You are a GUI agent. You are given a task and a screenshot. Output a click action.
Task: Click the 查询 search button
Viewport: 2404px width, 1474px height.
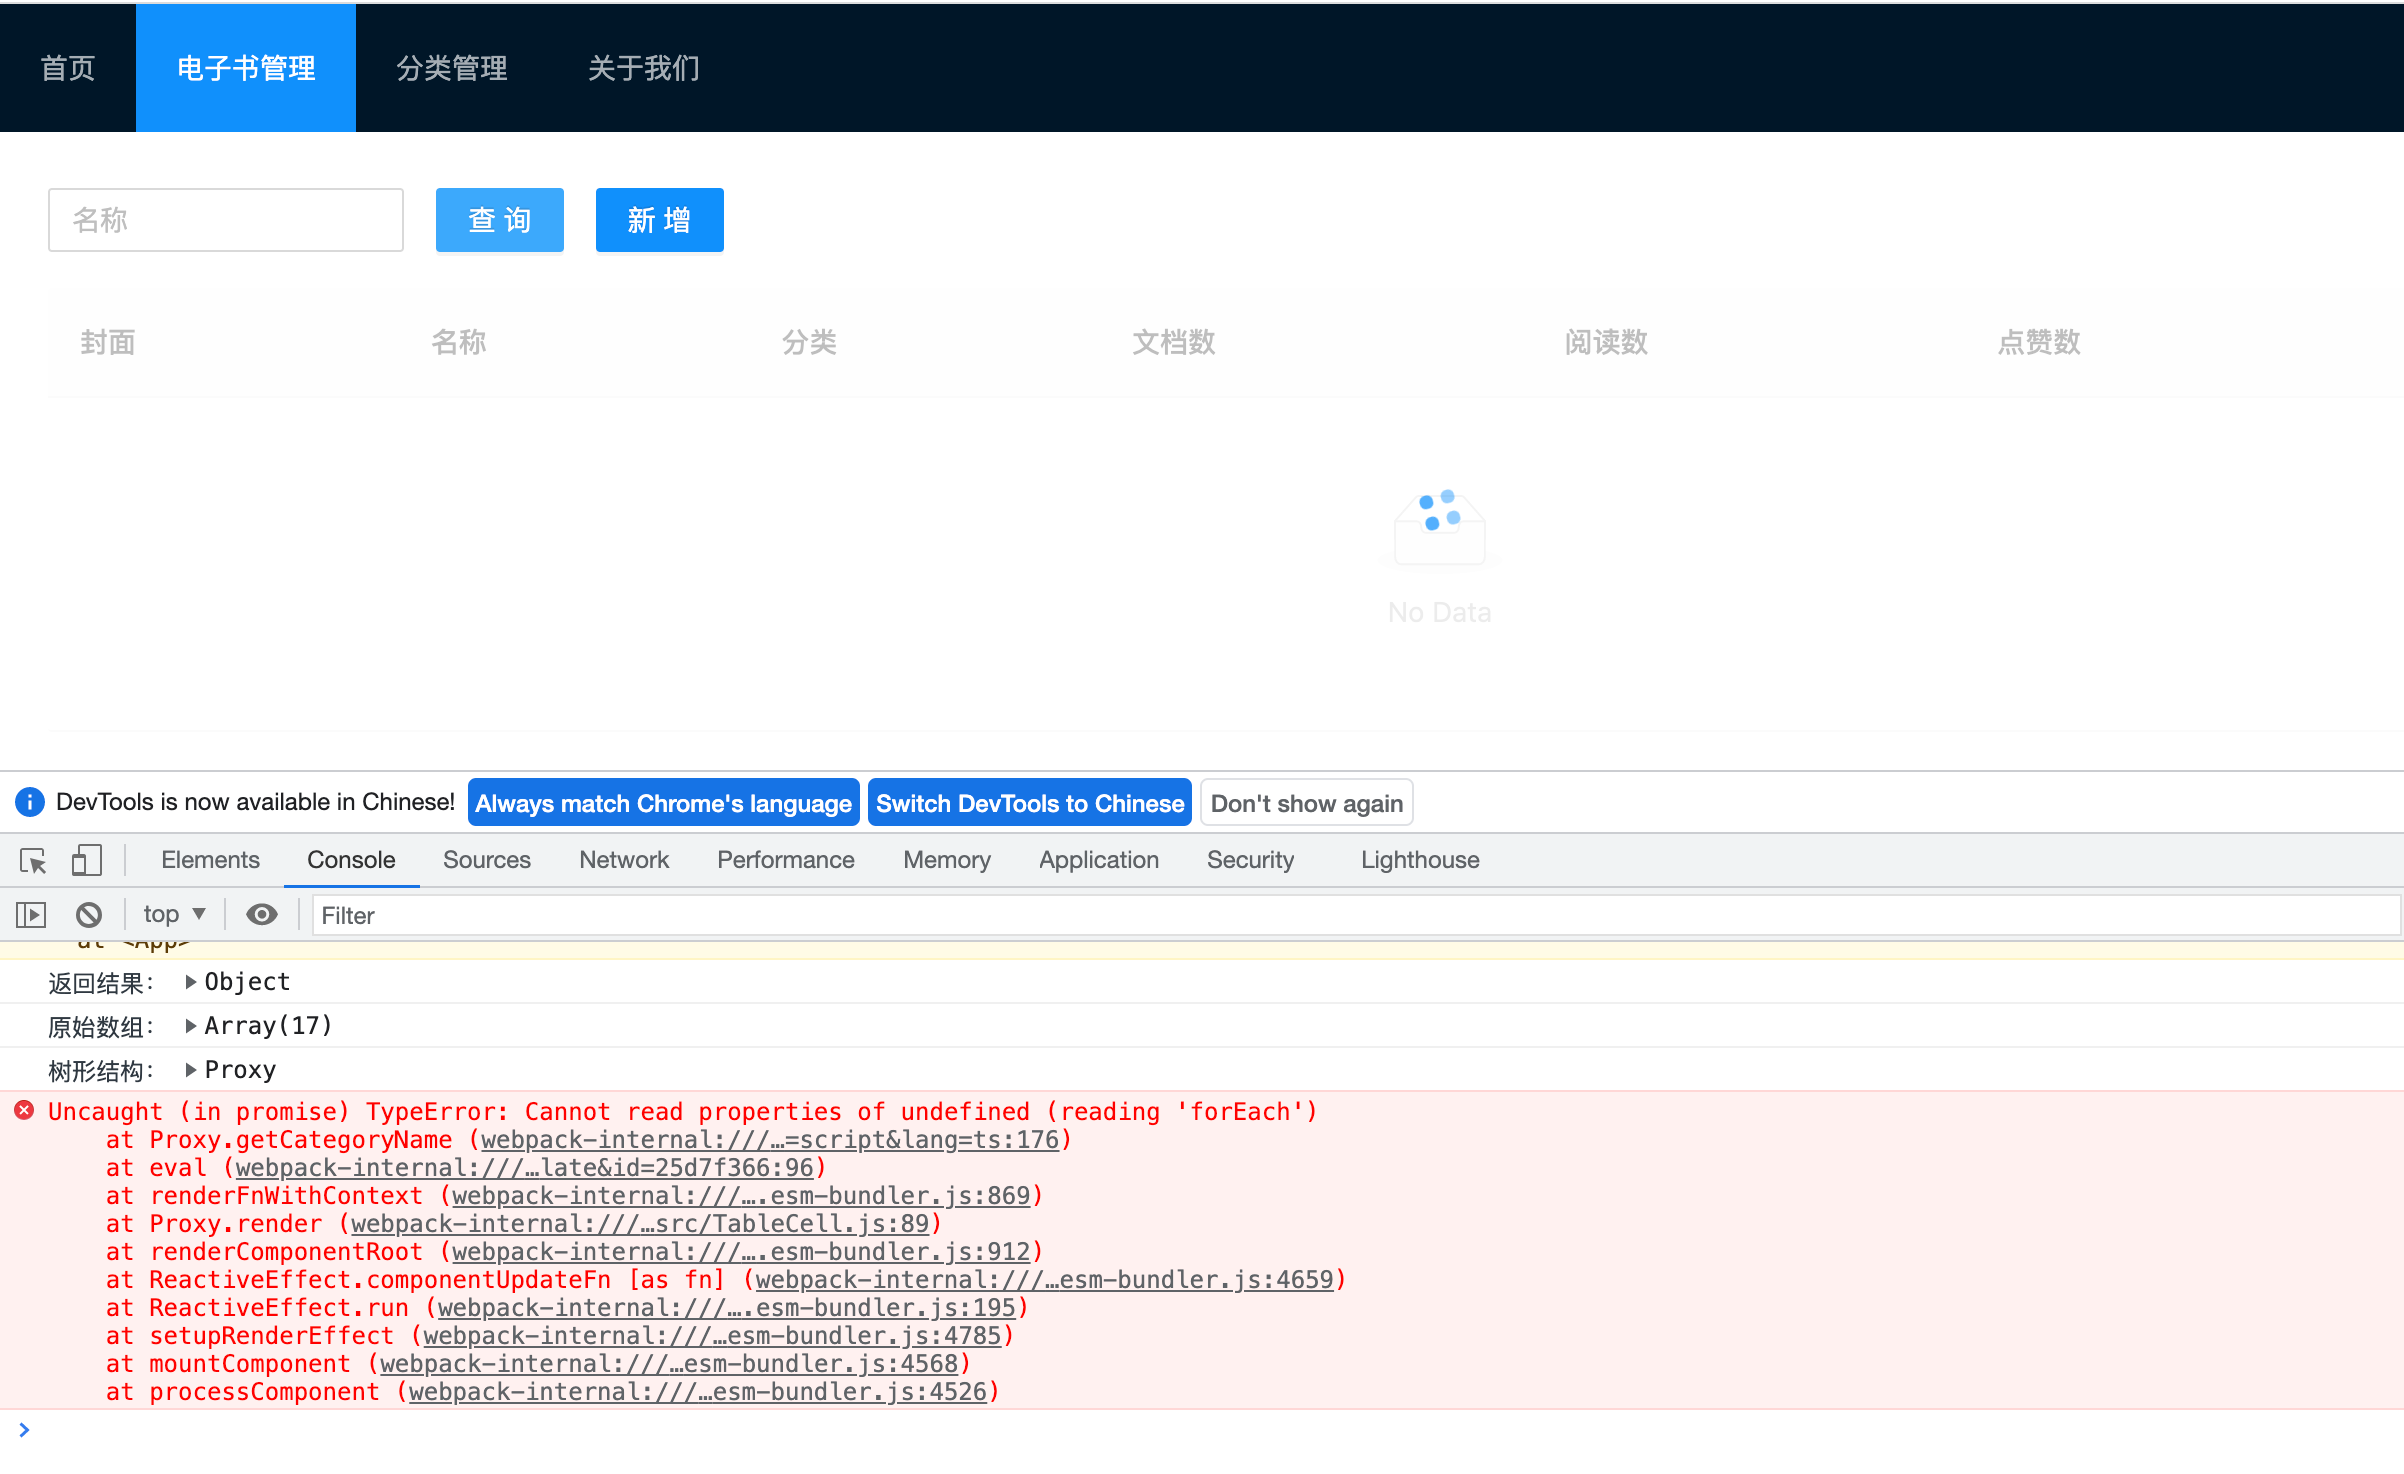[499, 220]
